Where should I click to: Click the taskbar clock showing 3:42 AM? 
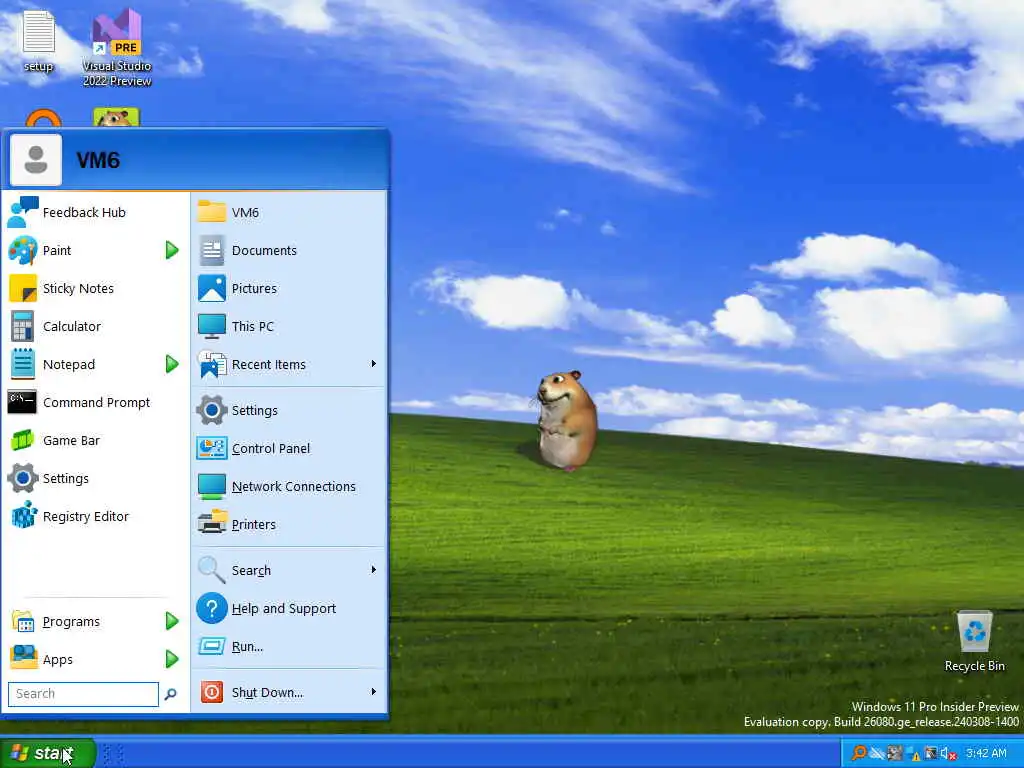point(986,753)
